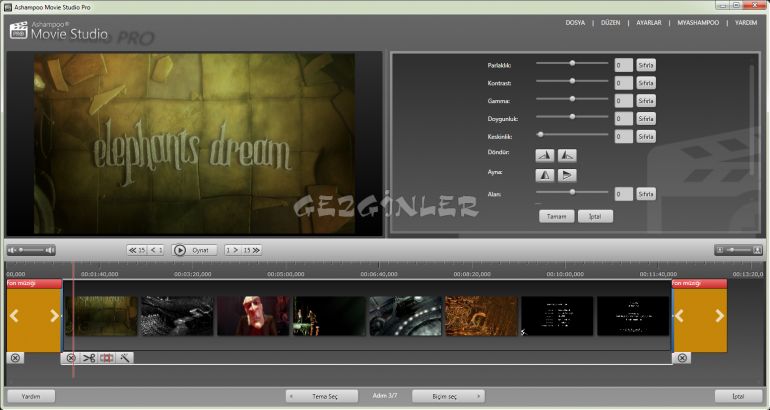Viewport: 770px width, 410px height.
Task: Go back with the Tema Seç button
Action: 322,396
